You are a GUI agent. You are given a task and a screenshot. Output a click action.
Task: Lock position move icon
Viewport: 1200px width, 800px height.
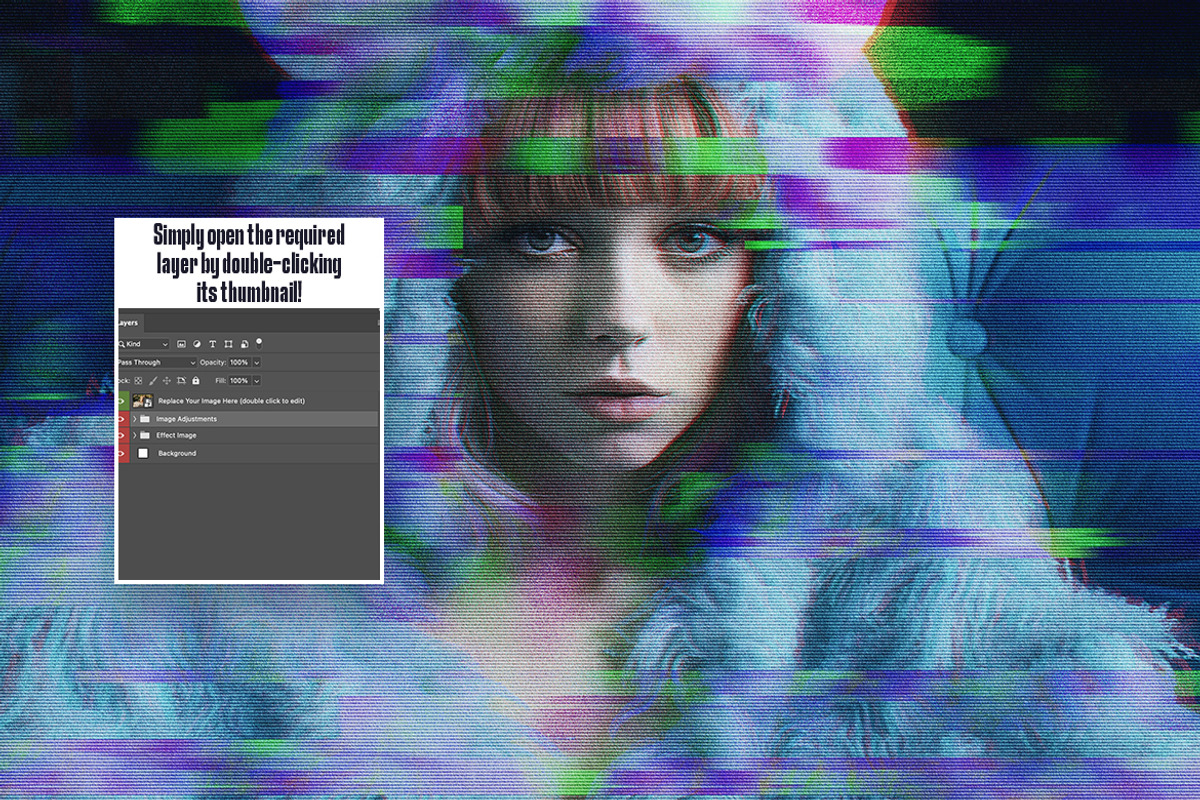(167, 381)
